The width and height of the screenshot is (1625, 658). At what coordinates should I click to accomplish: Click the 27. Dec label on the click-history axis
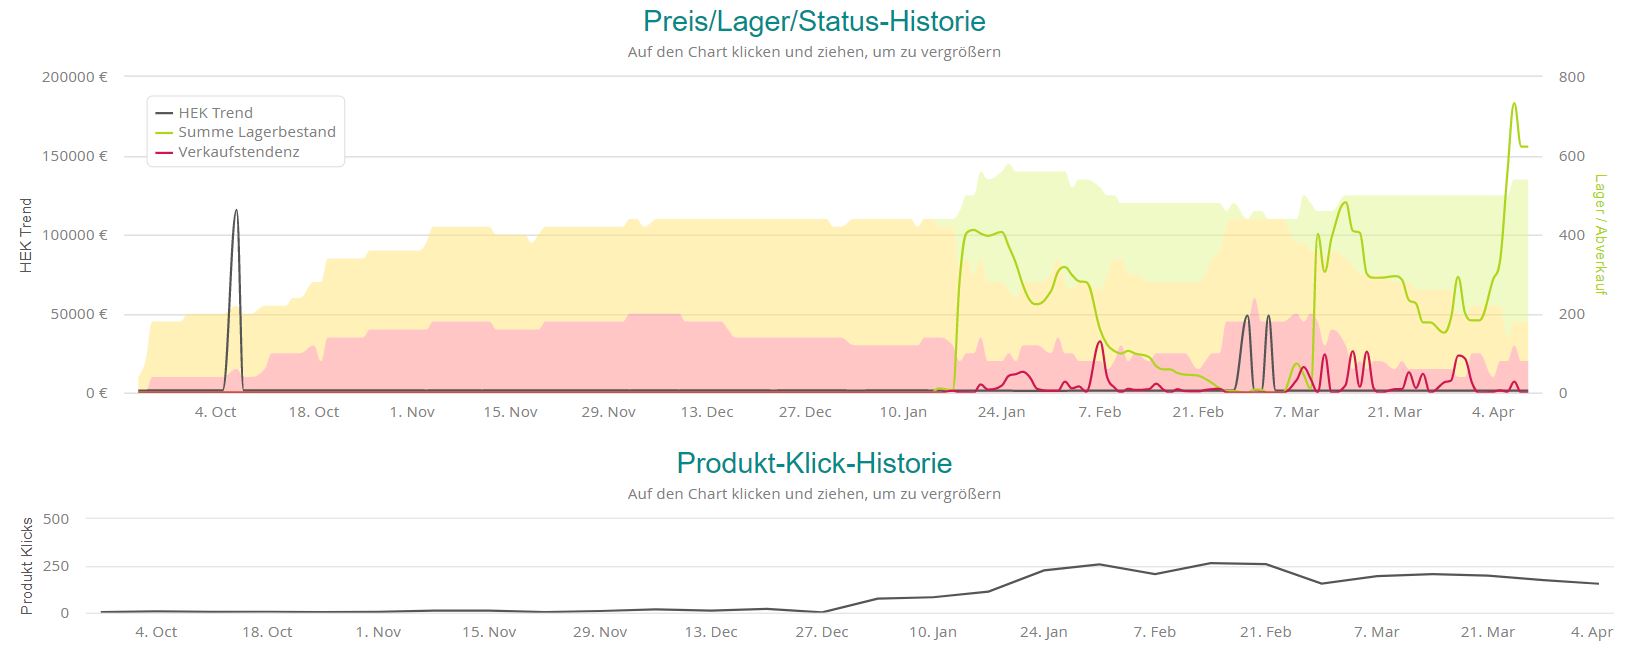coord(821,632)
